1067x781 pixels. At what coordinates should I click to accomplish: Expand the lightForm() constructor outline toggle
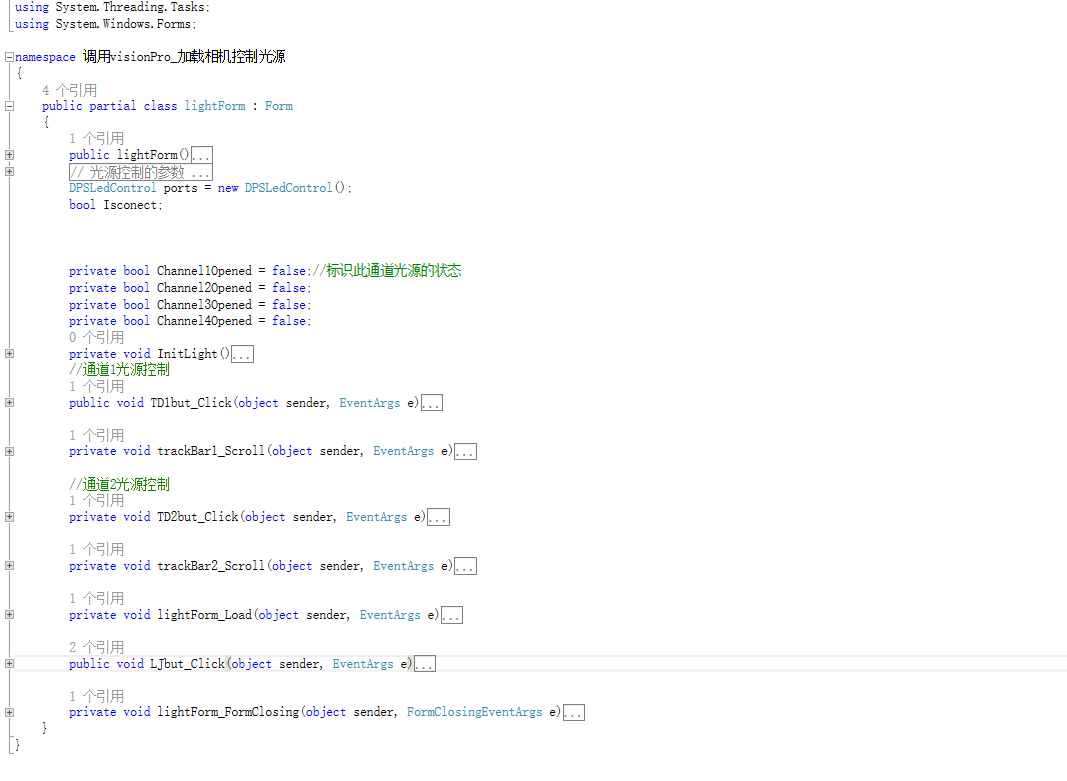coord(10,155)
